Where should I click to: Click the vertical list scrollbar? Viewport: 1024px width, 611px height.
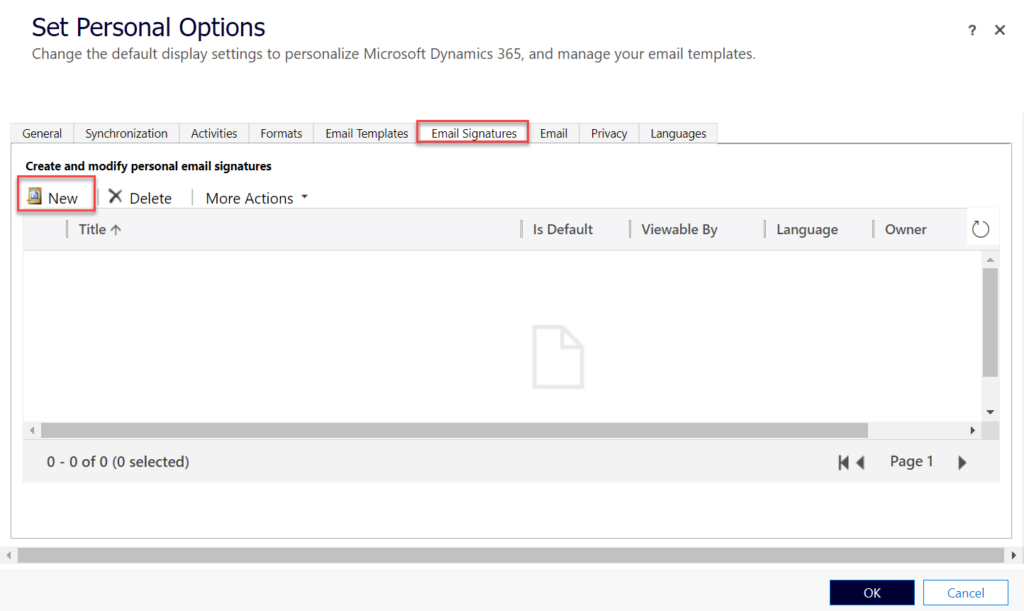[x=990, y=322]
